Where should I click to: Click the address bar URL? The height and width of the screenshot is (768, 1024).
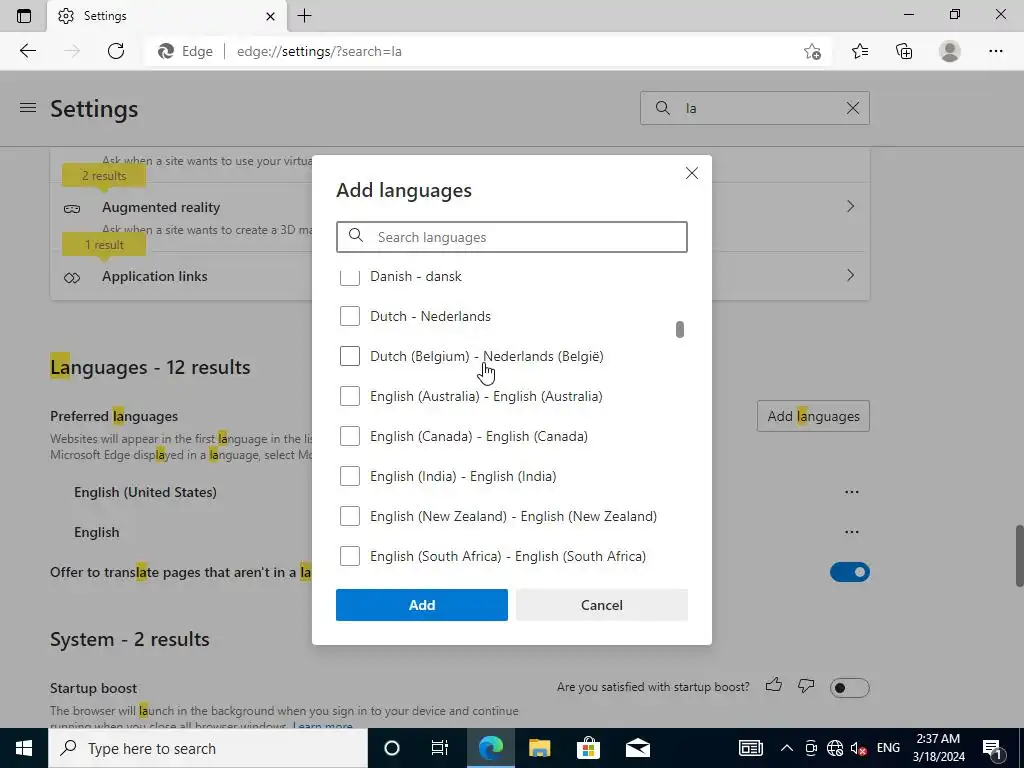319,51
